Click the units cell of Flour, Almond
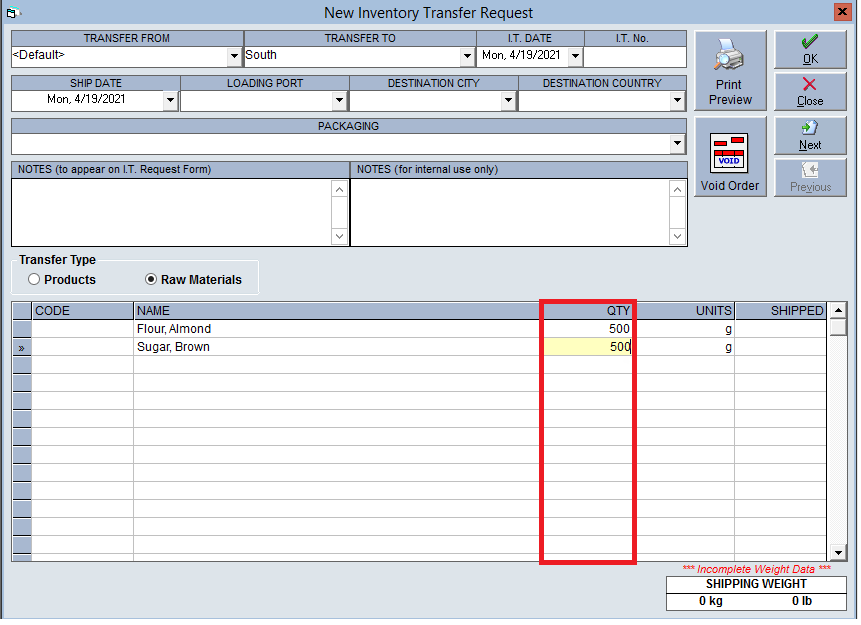Image resolution: width=861 pixels, height=625 pixels. (x=687, y=330)
